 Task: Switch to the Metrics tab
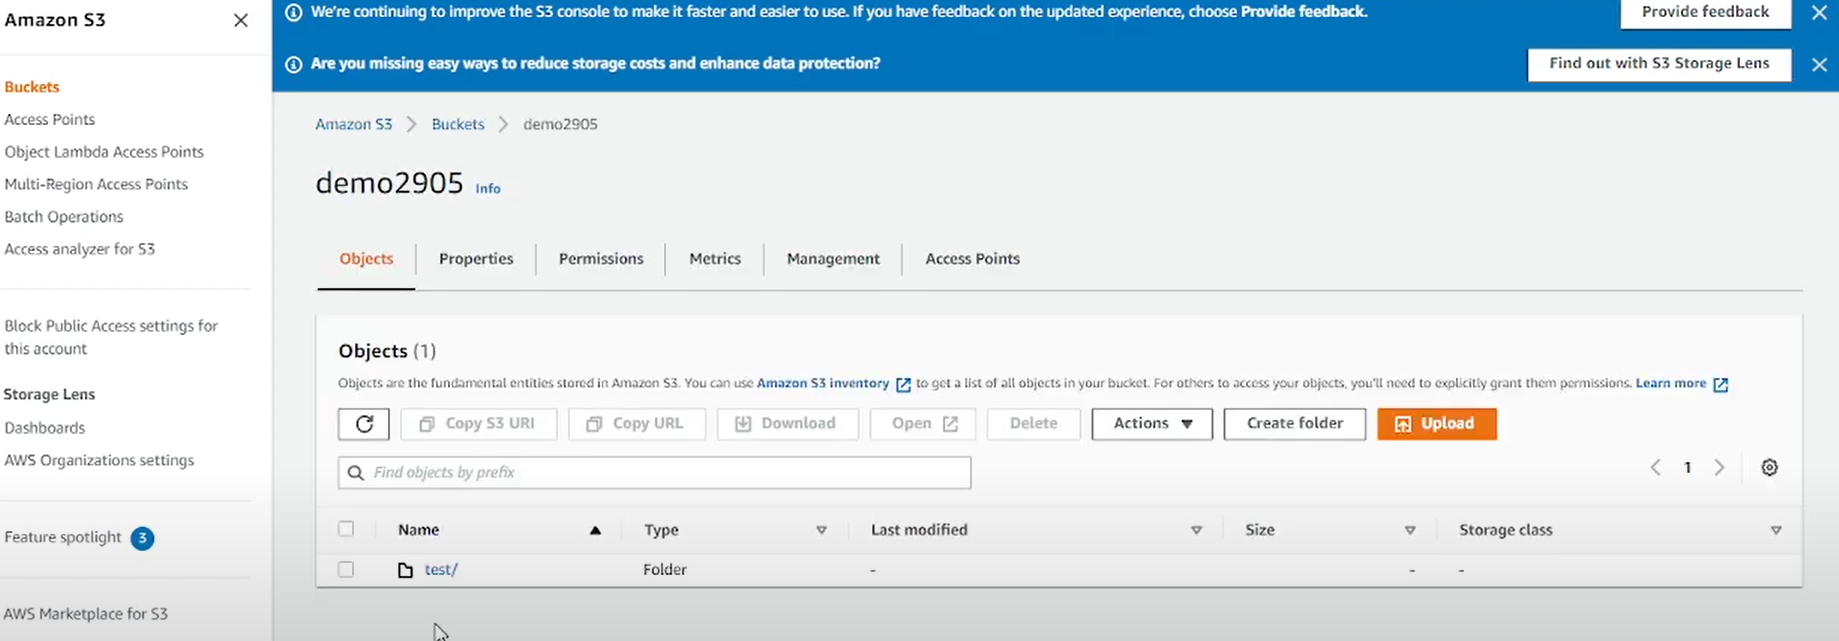click(x=715, y=259)
